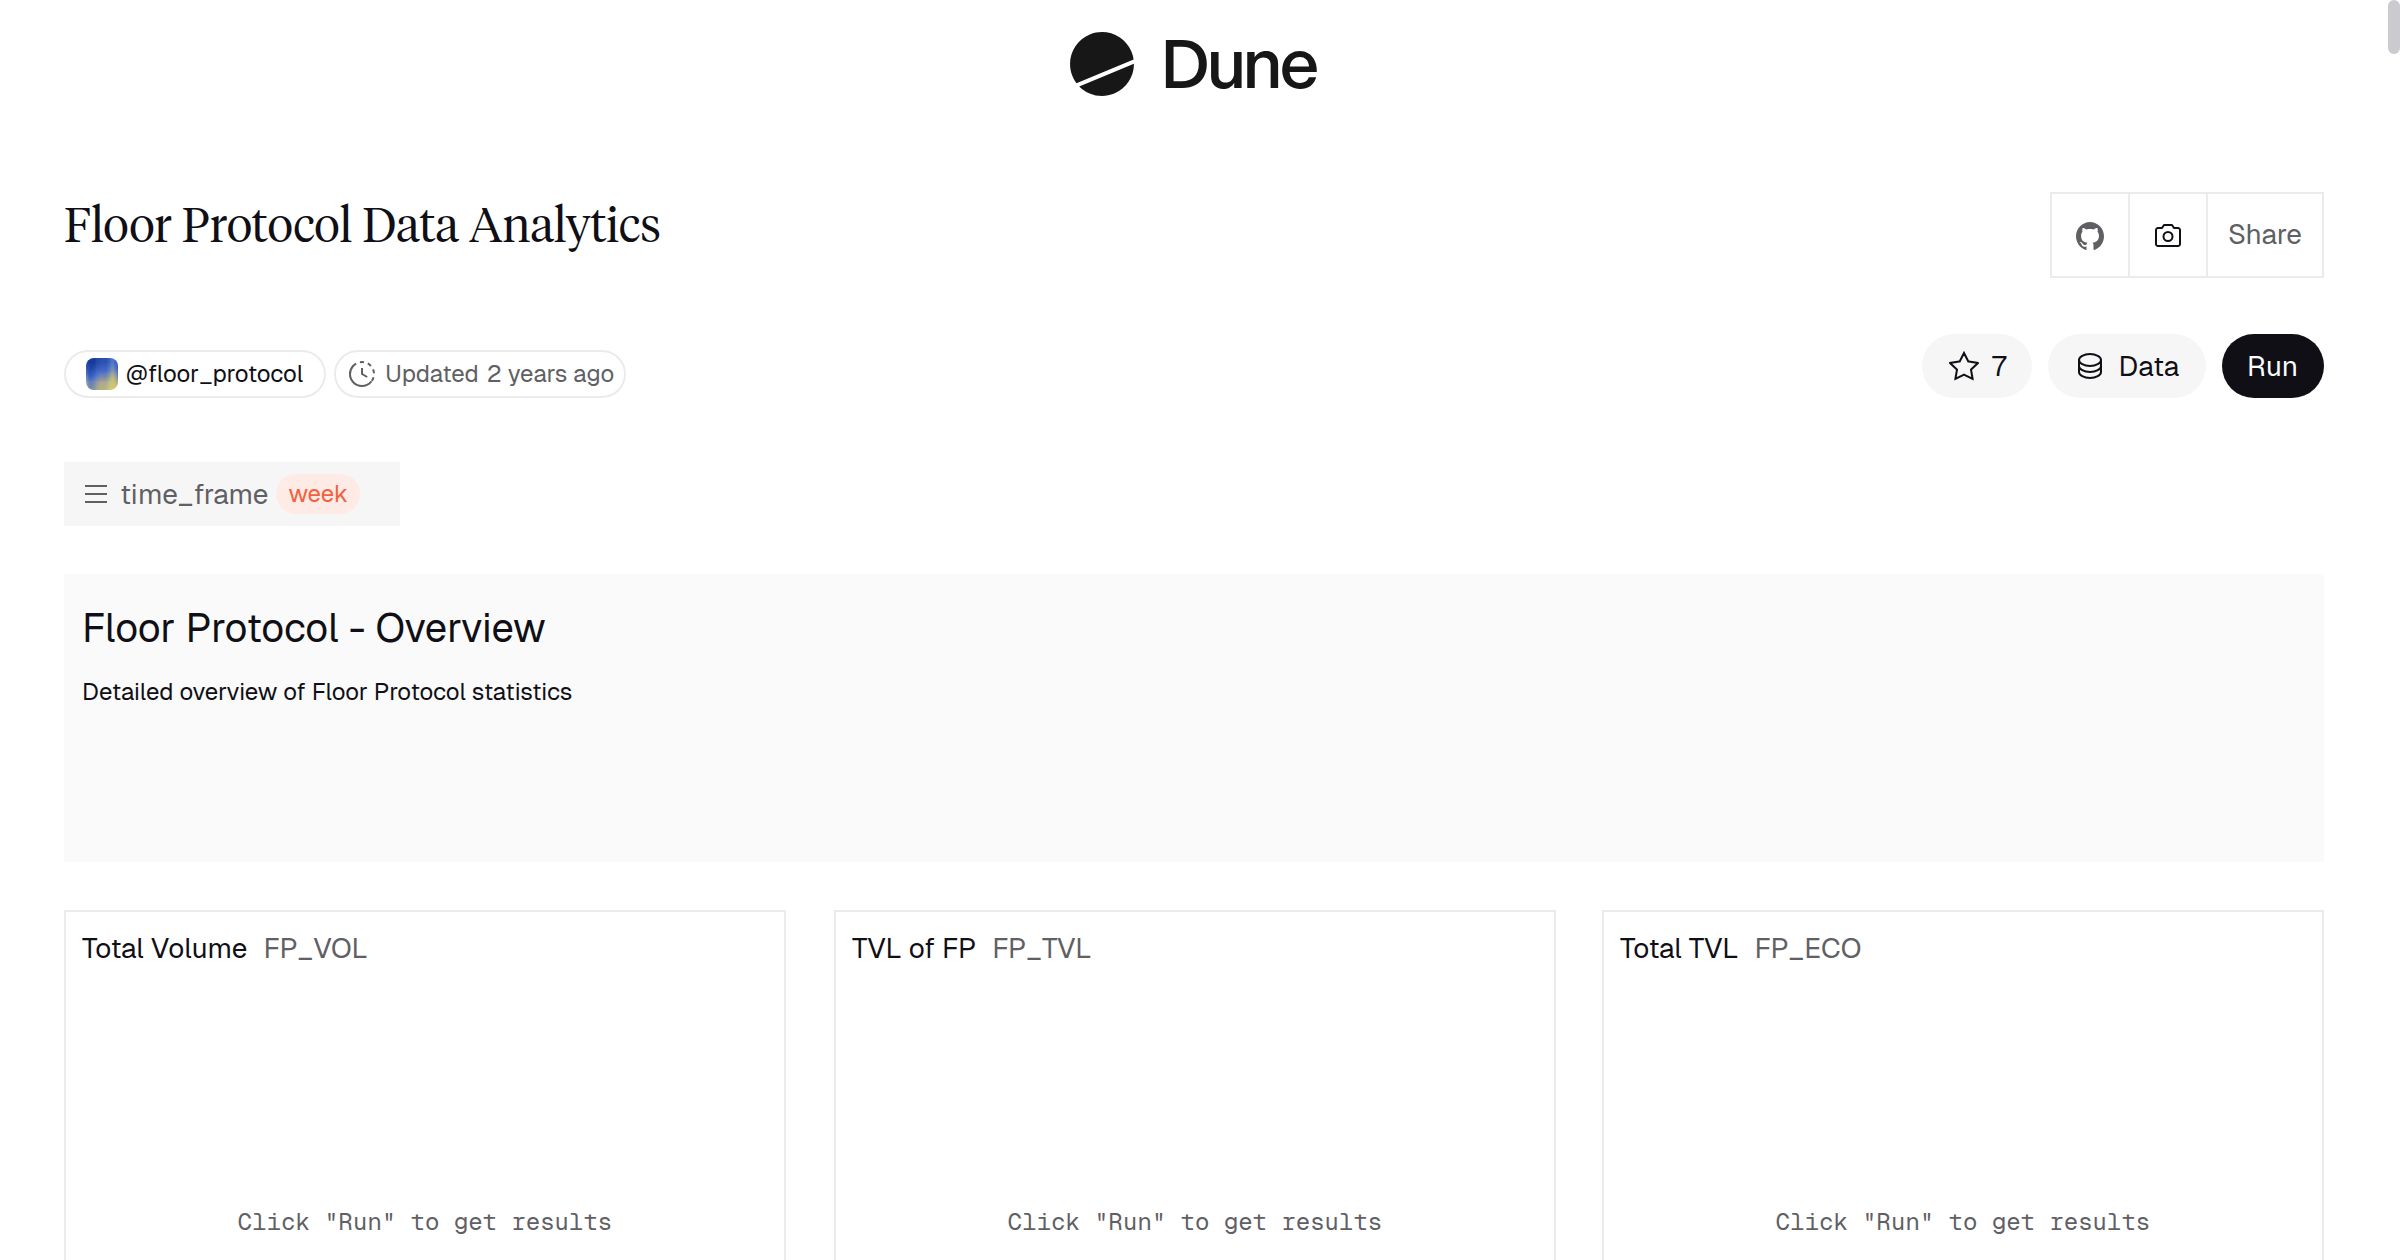The width and height of the screenshot is (2400, 1260).
Task: Click the Floor Protocol - Overview text widget
Action: pos(314,628)
